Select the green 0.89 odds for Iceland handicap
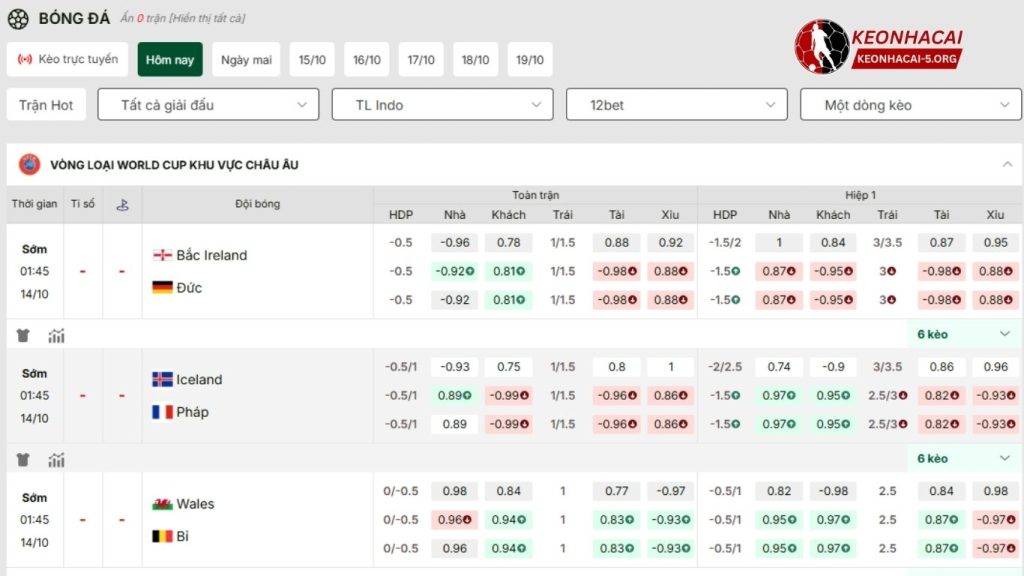Screen dimensions: 1024x576 (452, 395)
